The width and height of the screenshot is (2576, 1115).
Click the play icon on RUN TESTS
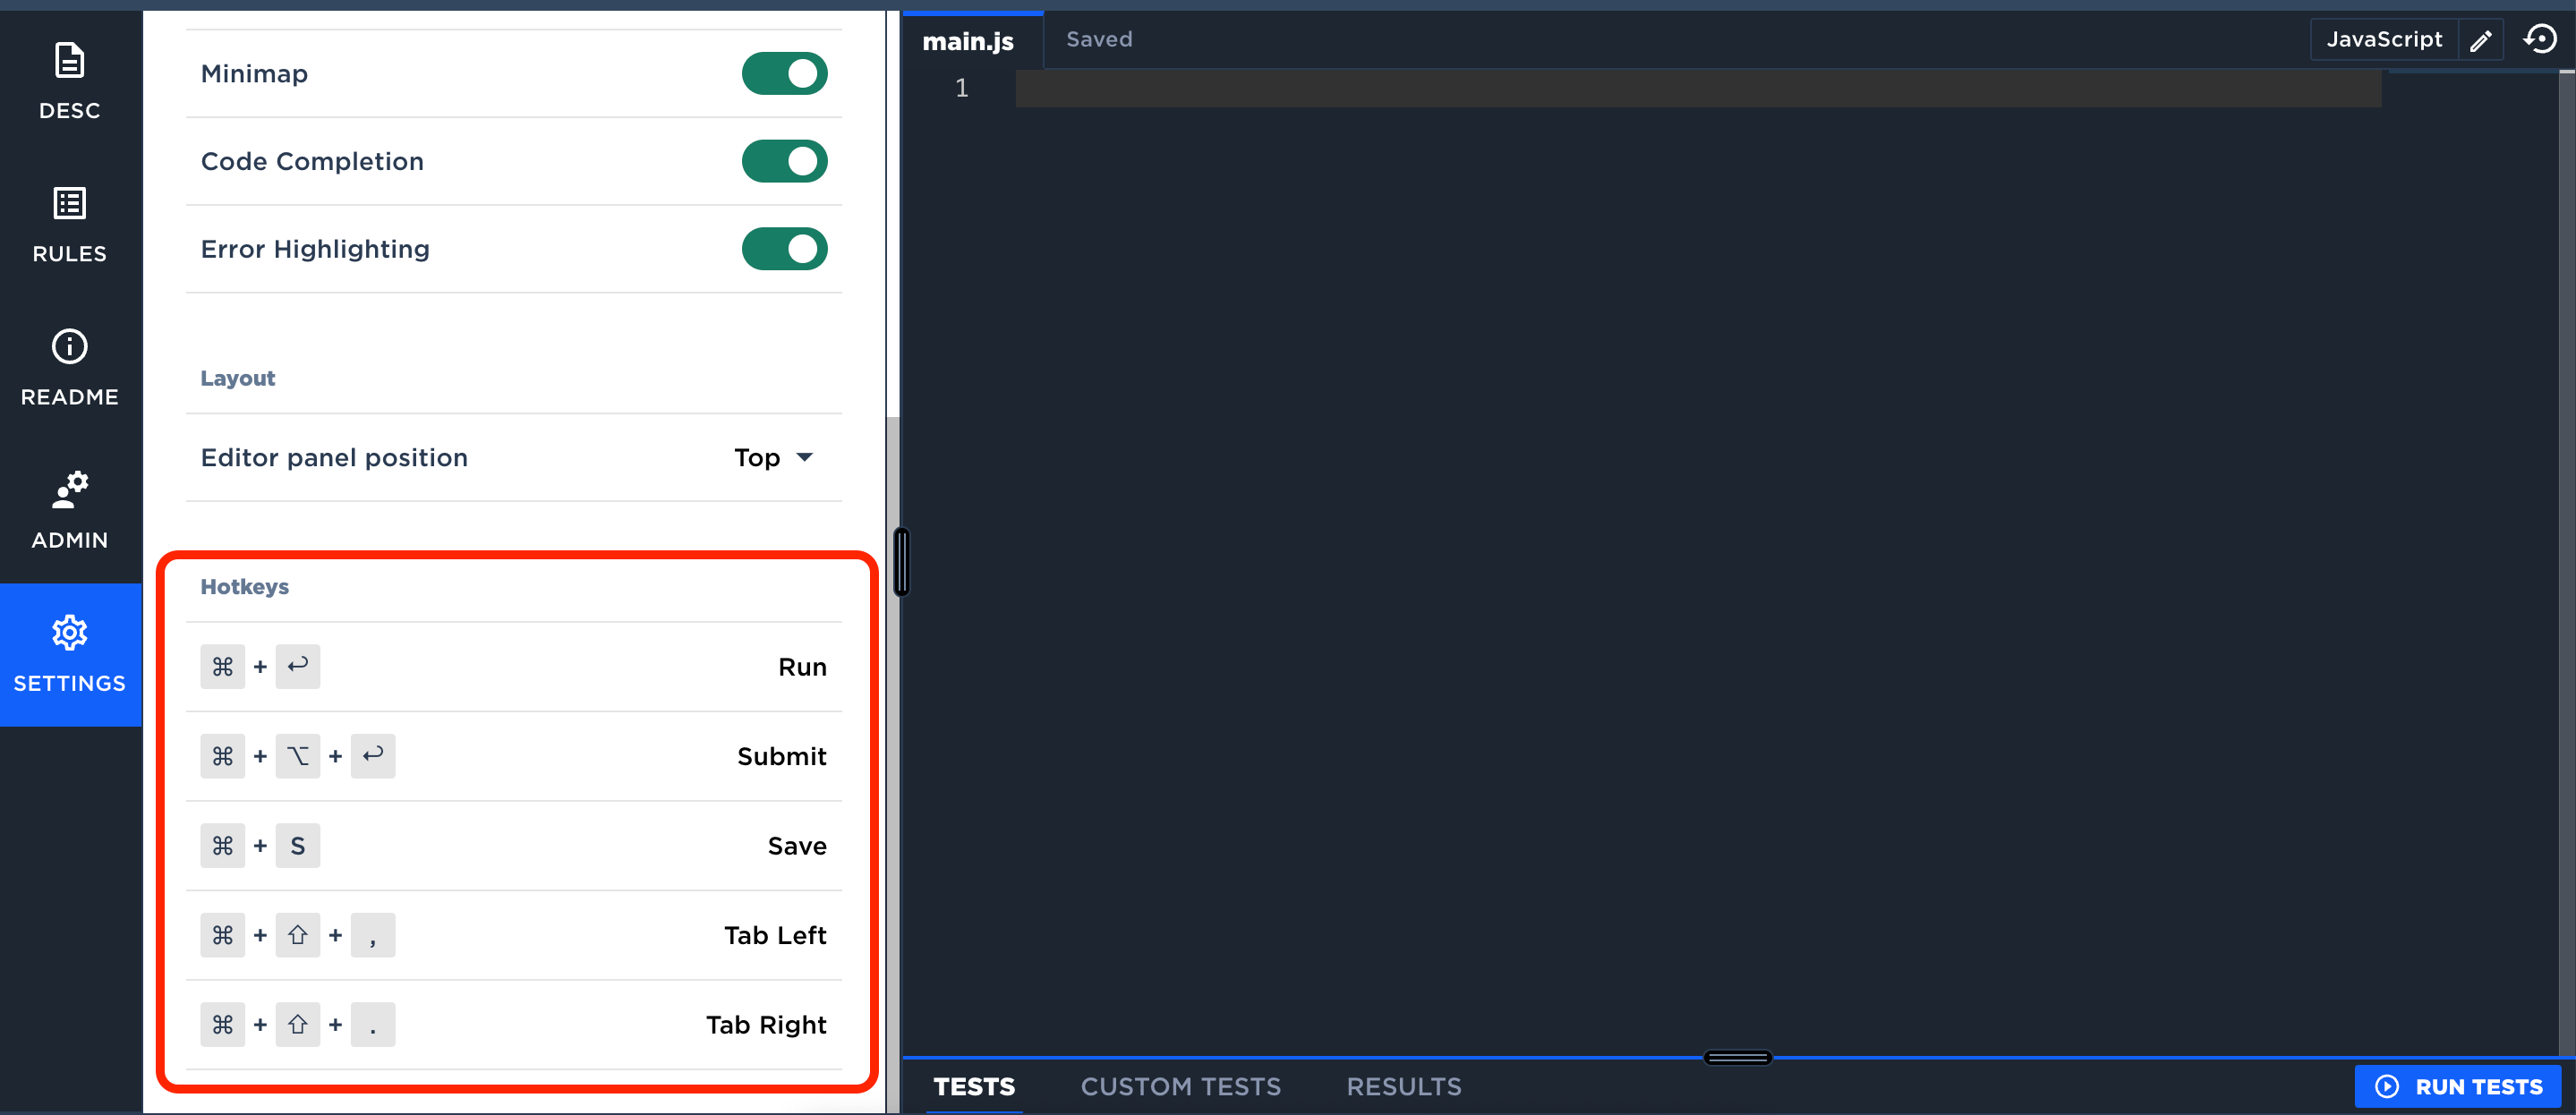point(2387,1086)
